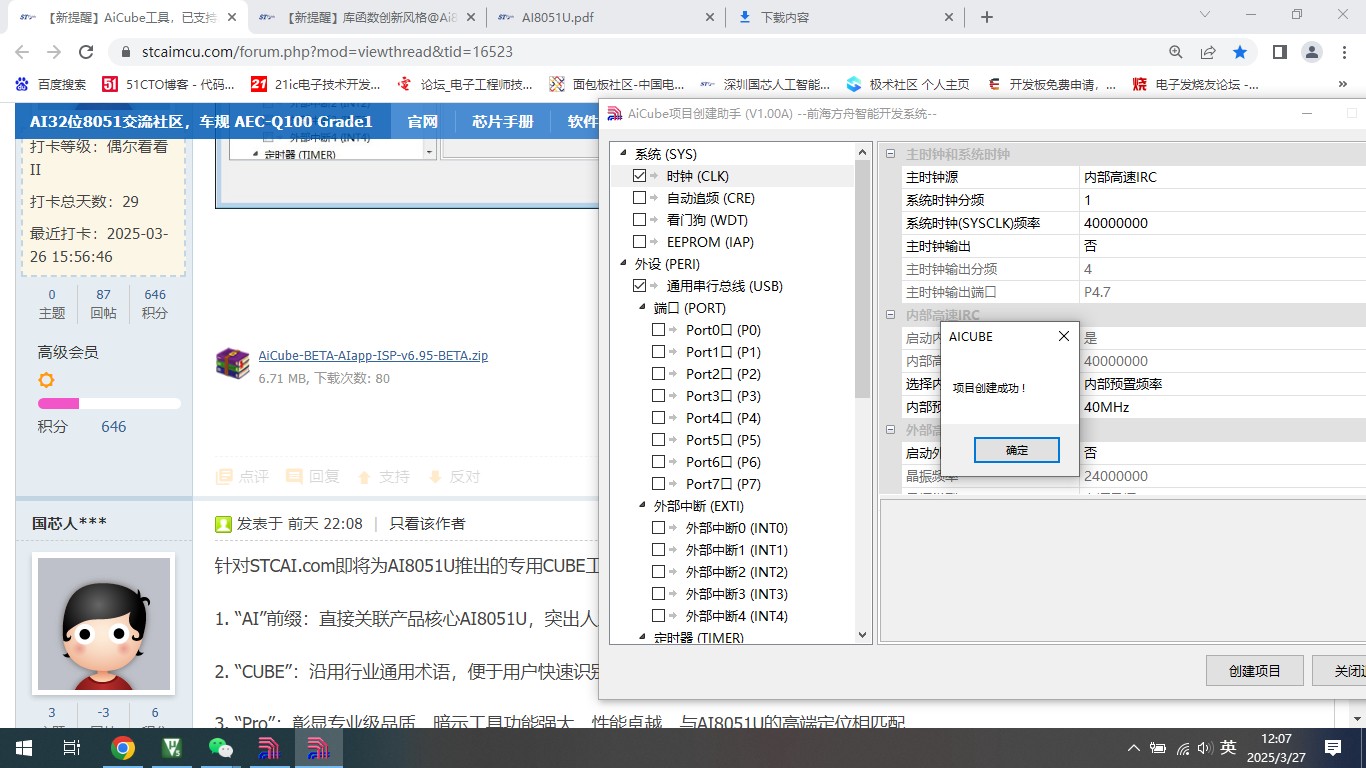This screenshot has height=768, width=1366.
Task: Select 主时钟源 value 内部高速IRC
Action: point(1222,177)
